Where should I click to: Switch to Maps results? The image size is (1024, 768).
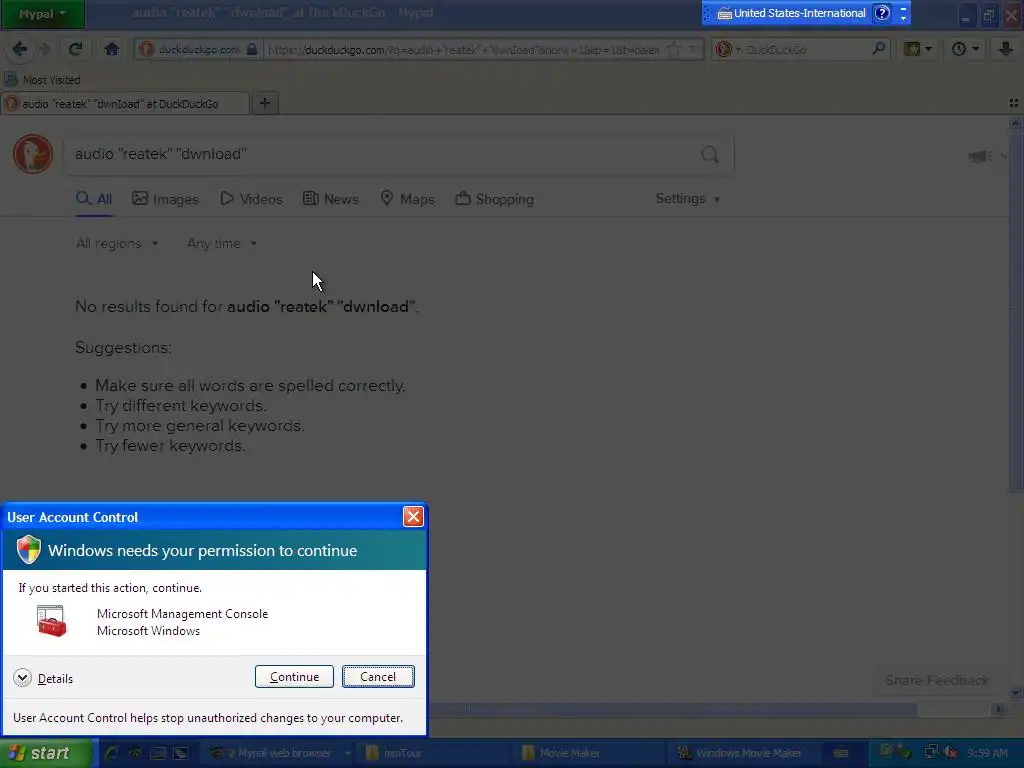(408, 199)
